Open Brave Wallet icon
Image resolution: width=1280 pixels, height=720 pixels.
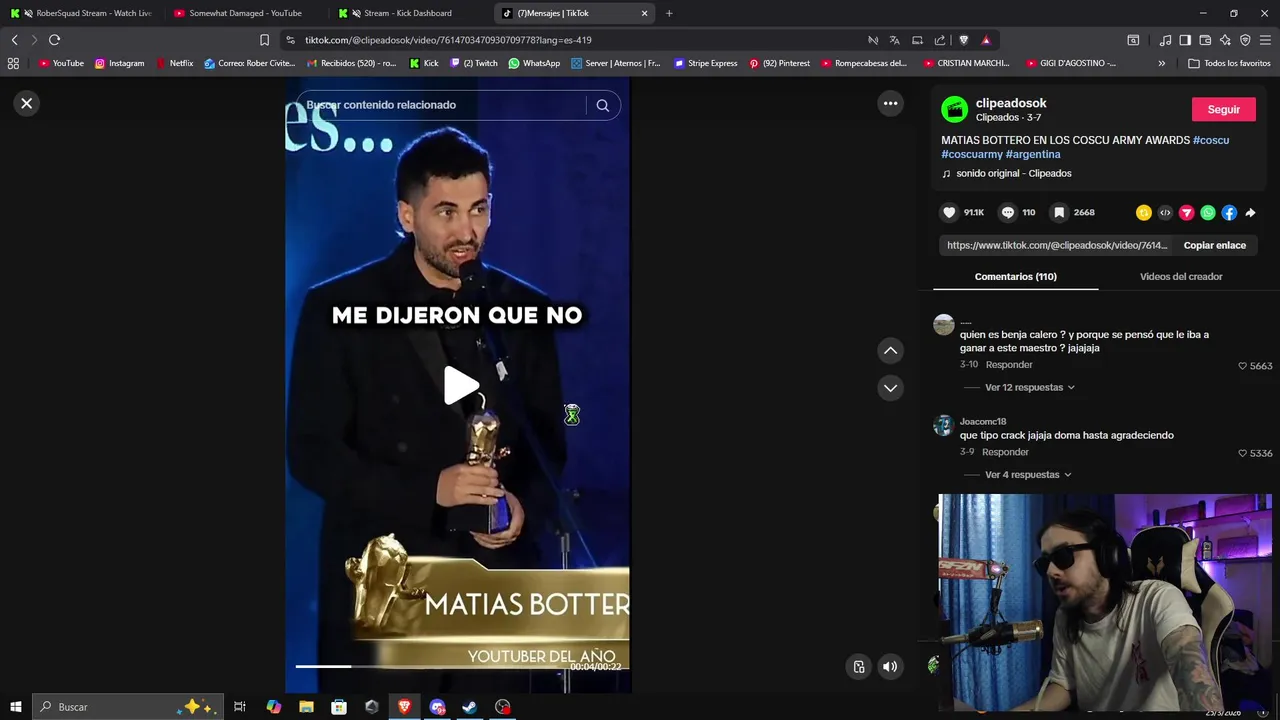(1205, 40)
